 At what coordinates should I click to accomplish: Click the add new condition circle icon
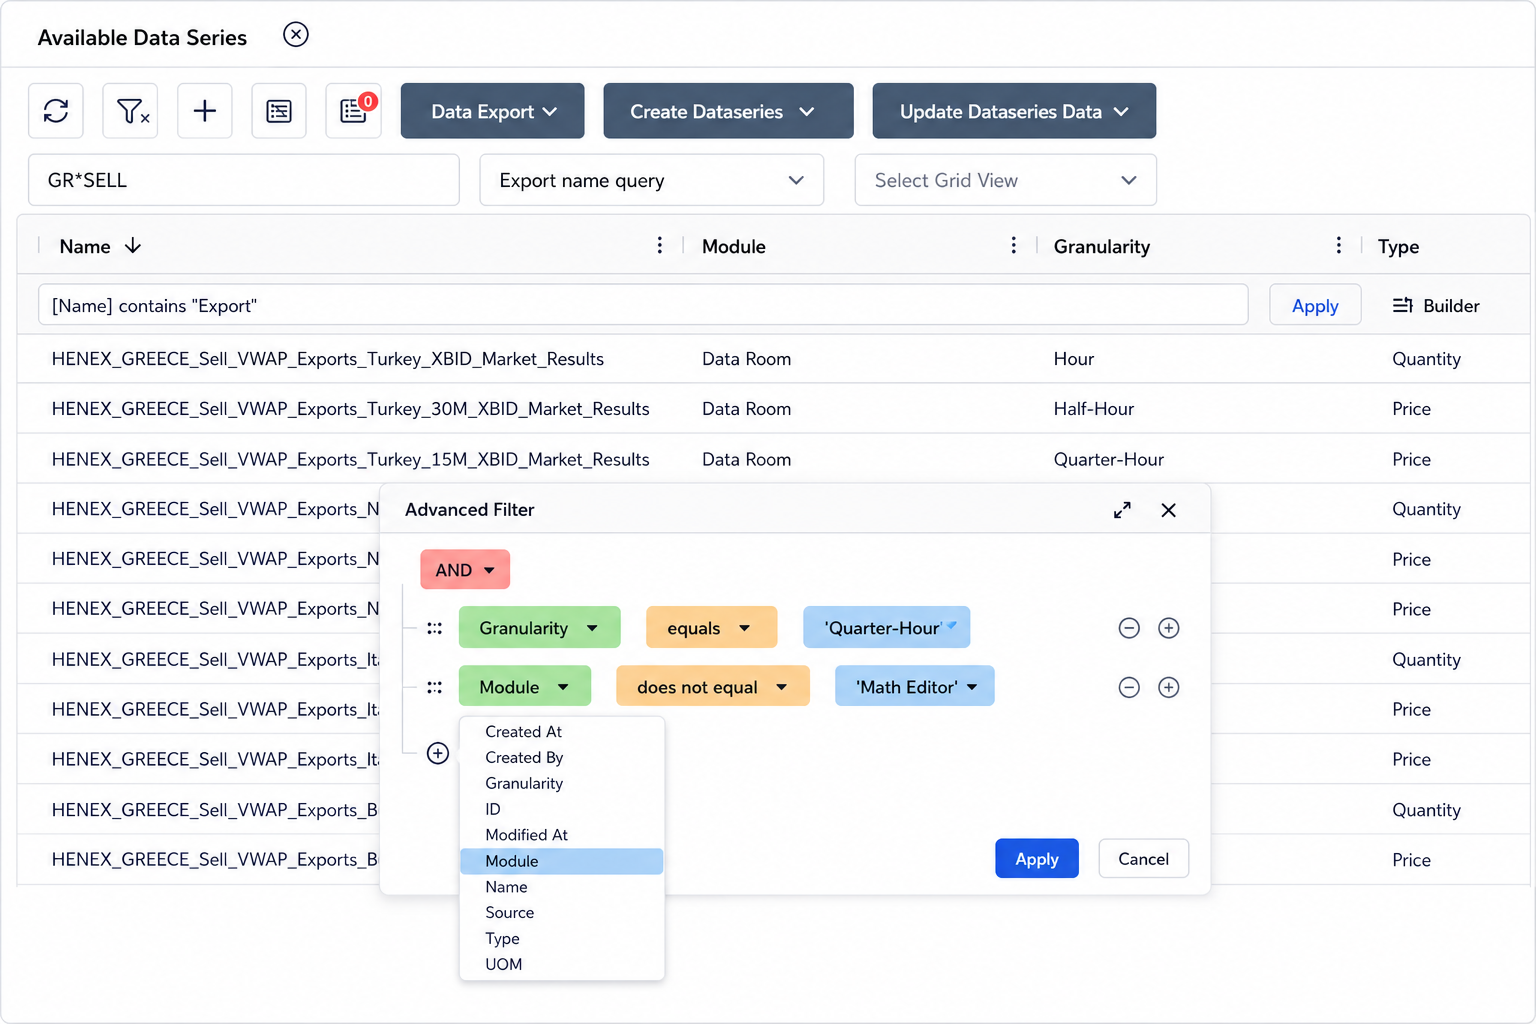point(438,753)
